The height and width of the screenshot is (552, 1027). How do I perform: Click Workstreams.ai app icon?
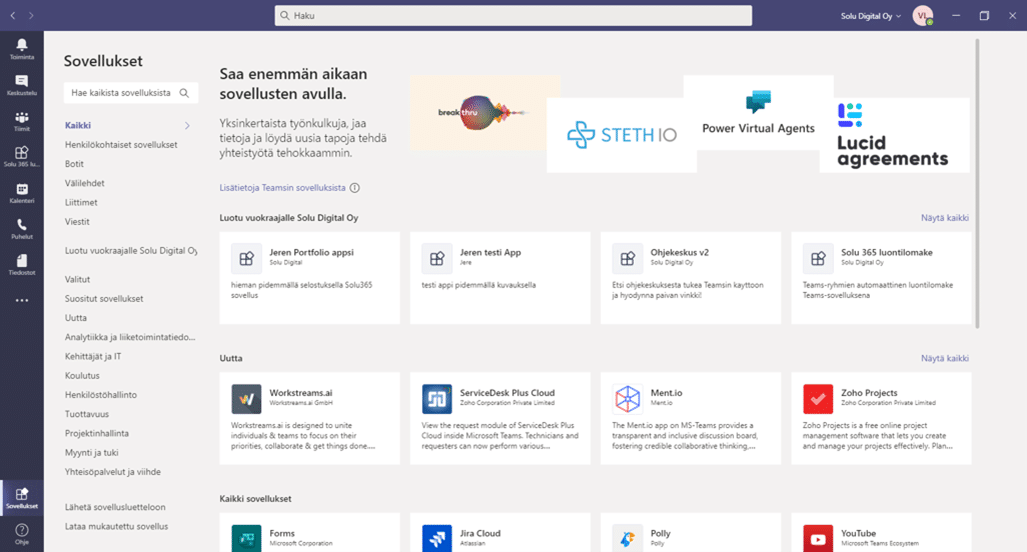click(x=246, y=399)
